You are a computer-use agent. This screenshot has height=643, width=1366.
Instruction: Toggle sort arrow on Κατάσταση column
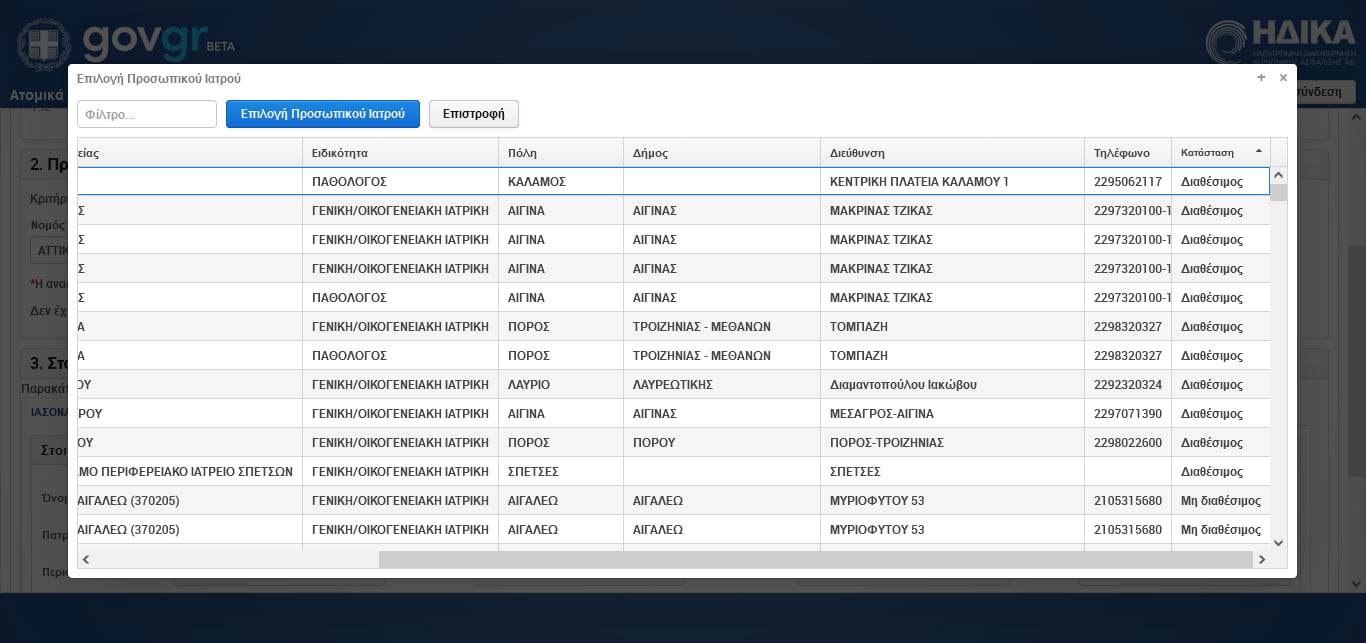point(1258,152)
